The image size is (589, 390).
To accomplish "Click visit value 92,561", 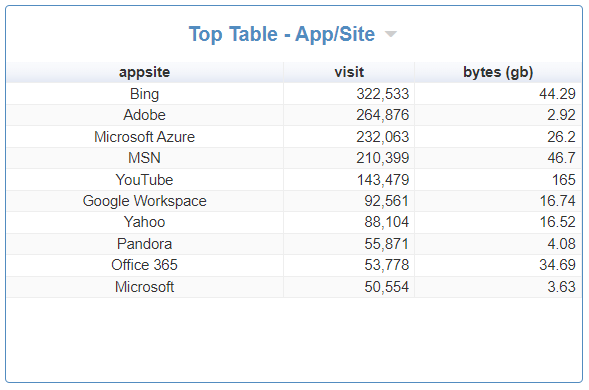I will (x=386, y=201).
